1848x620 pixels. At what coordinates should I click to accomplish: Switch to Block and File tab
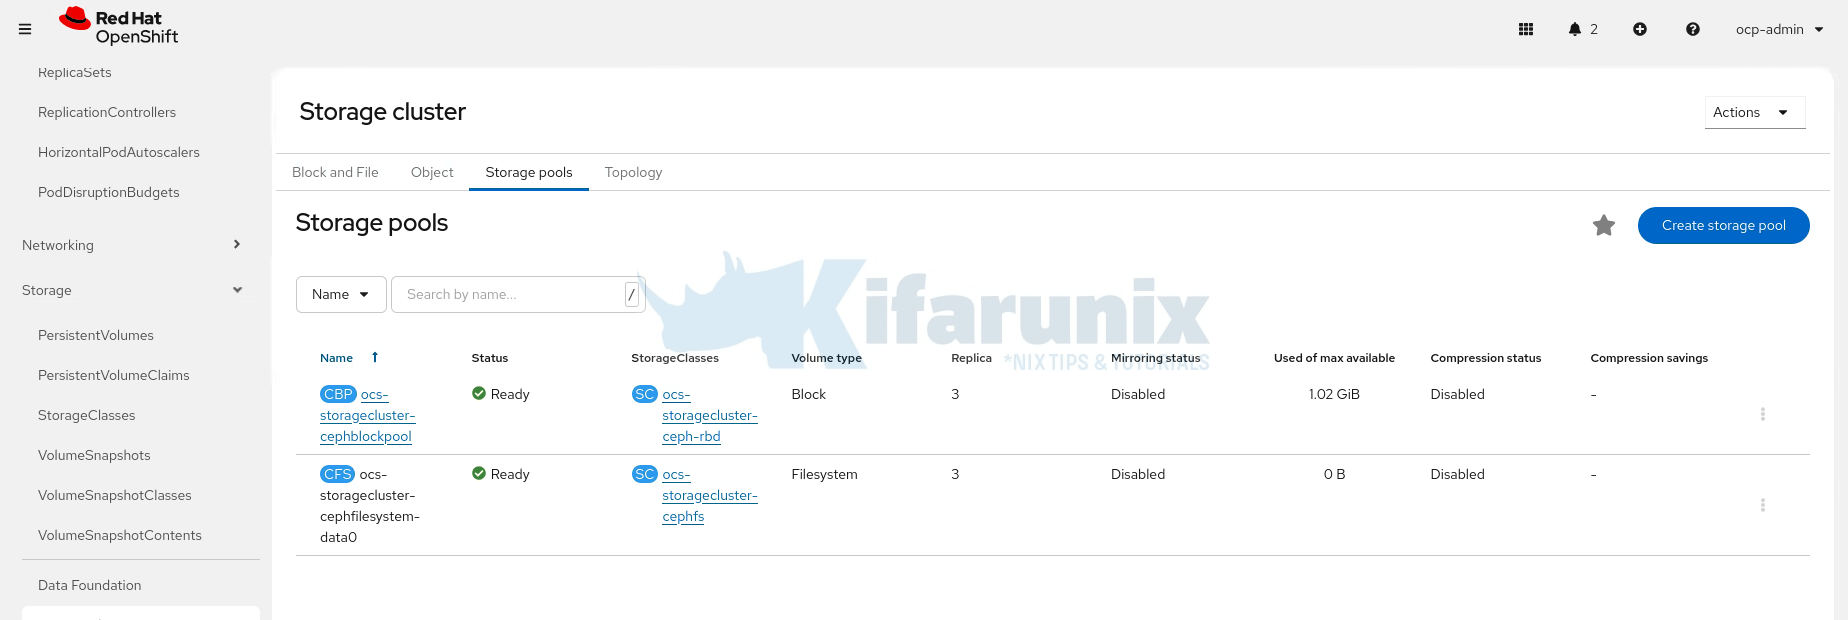pos(335,172)
